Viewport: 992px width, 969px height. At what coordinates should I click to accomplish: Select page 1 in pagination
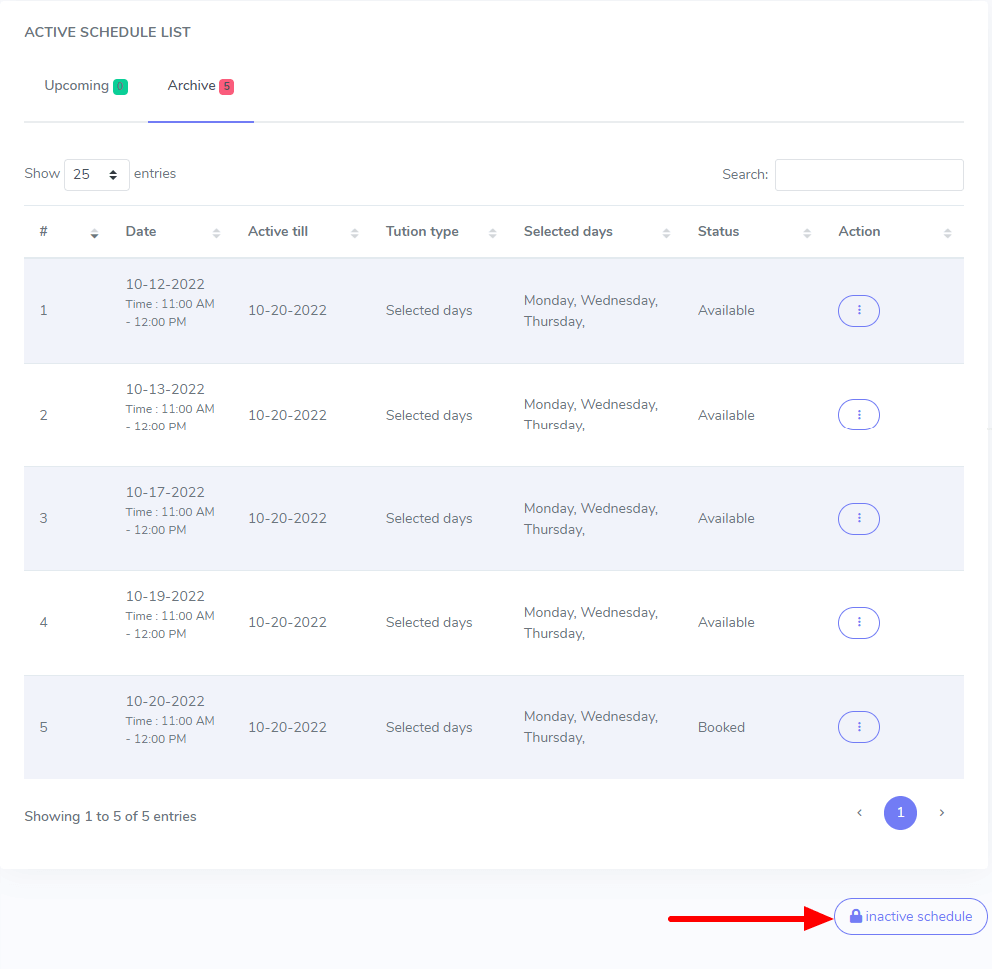pos(900,813)
